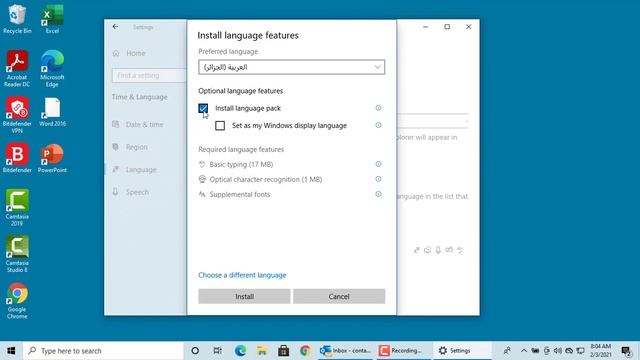Viewport: 640px width, 360px height.
Task: Click info icon beside Optical character recognition
Action: click(x=378, y=179)
